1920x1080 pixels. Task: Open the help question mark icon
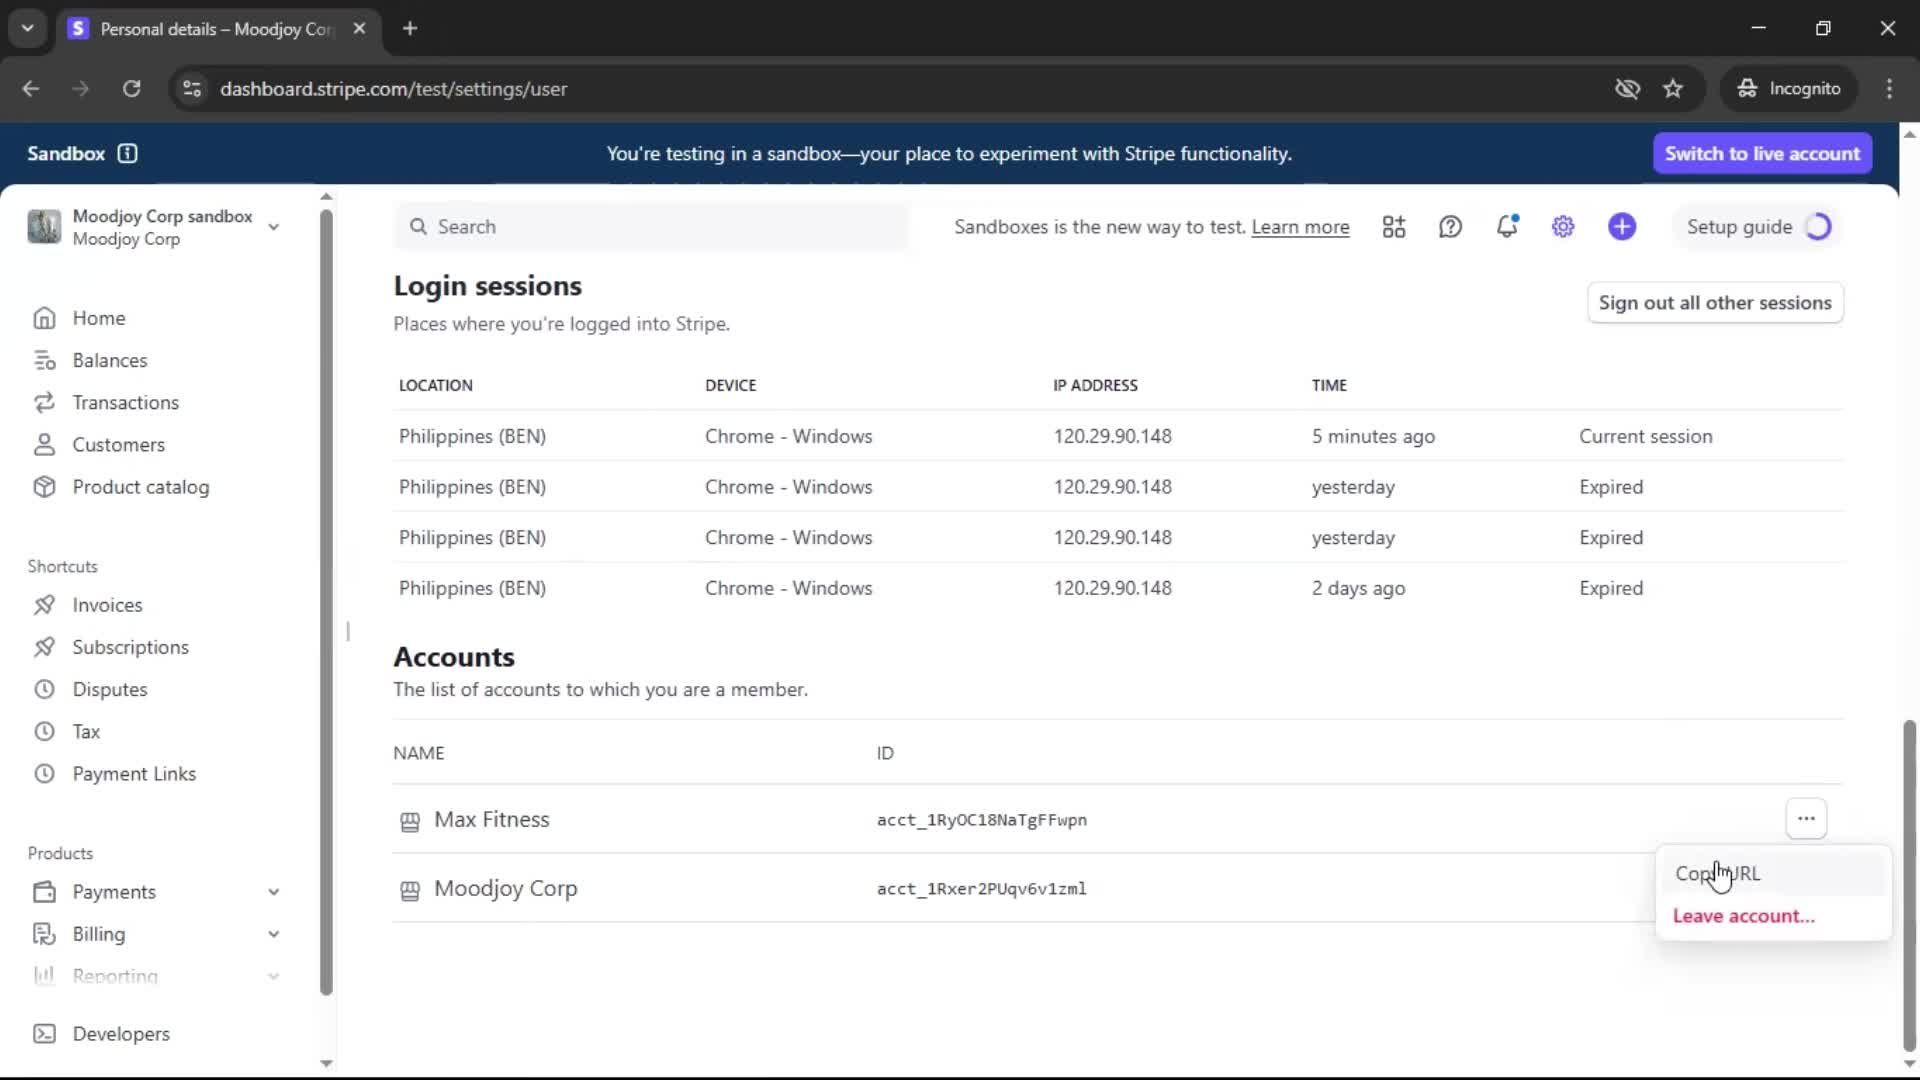tap(1450, 227)
